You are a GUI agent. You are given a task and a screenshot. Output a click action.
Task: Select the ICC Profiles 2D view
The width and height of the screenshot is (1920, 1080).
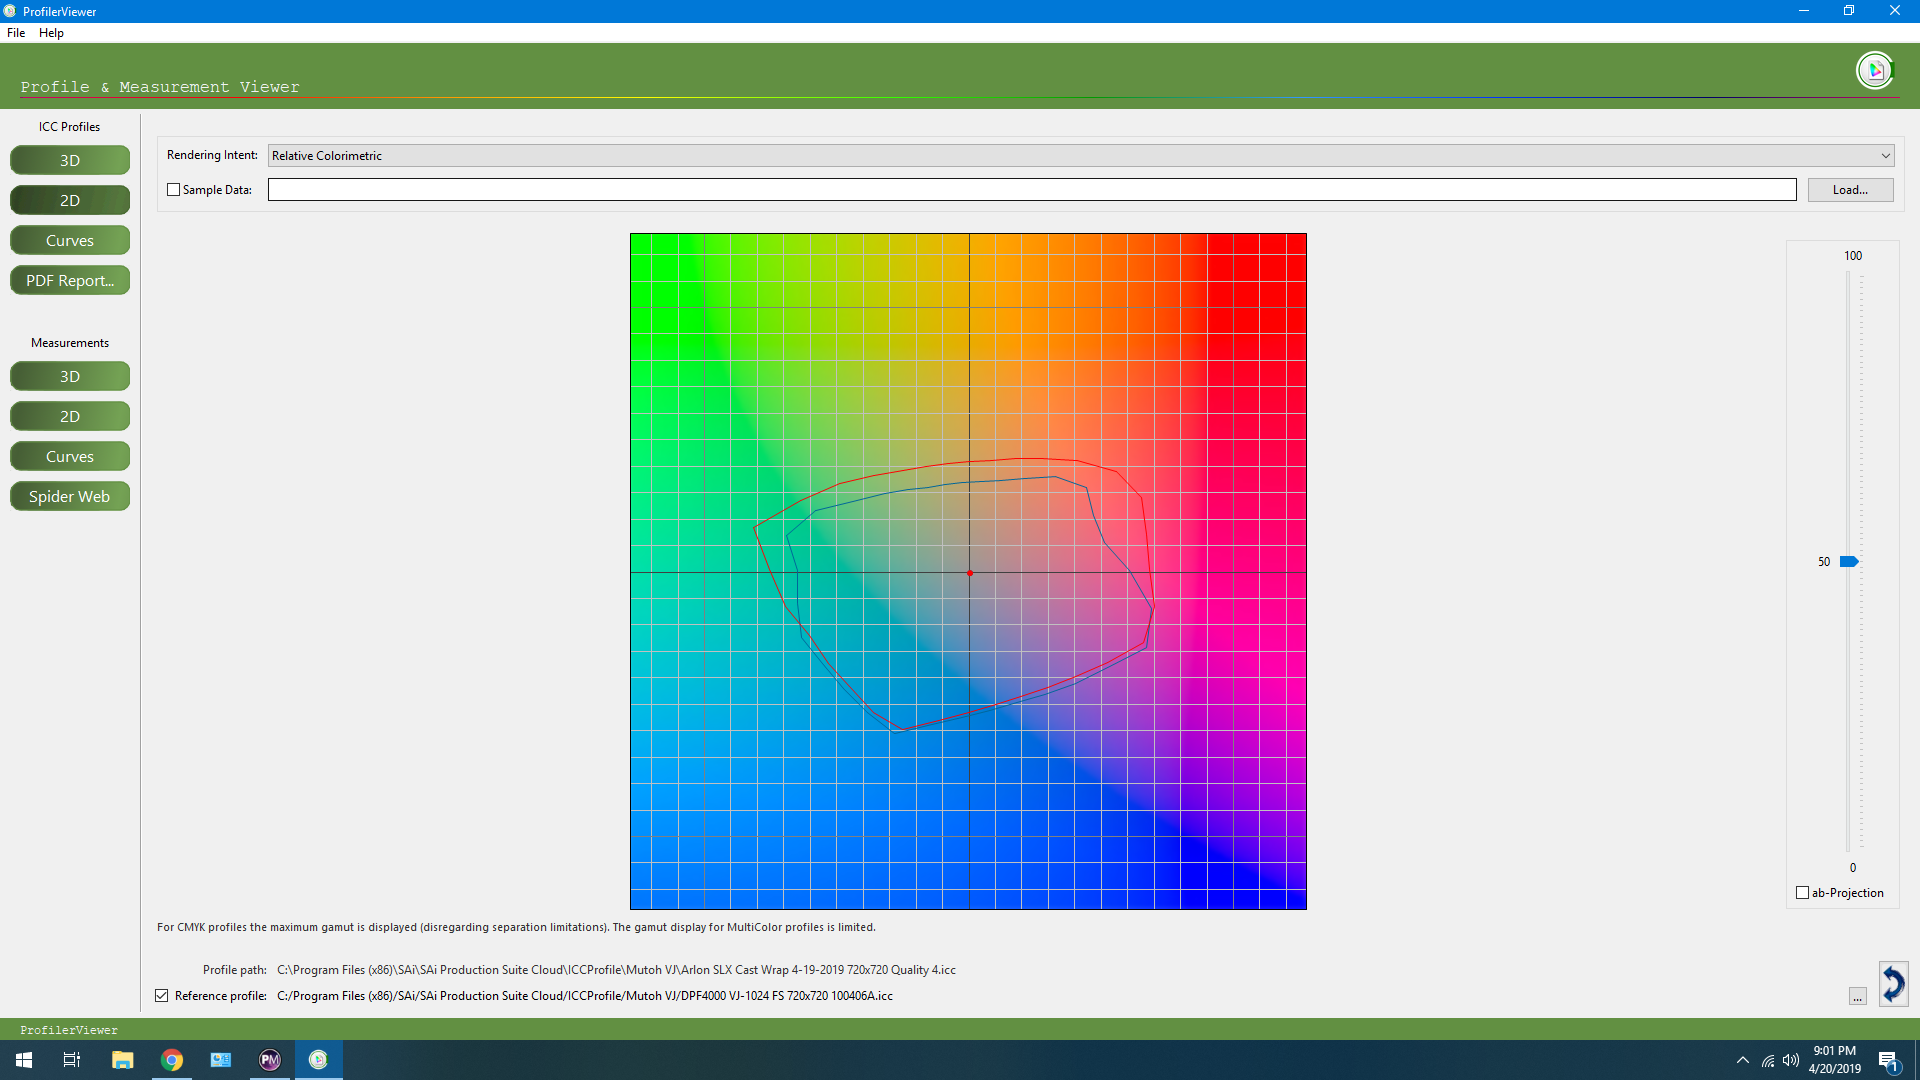click(70, 200)
